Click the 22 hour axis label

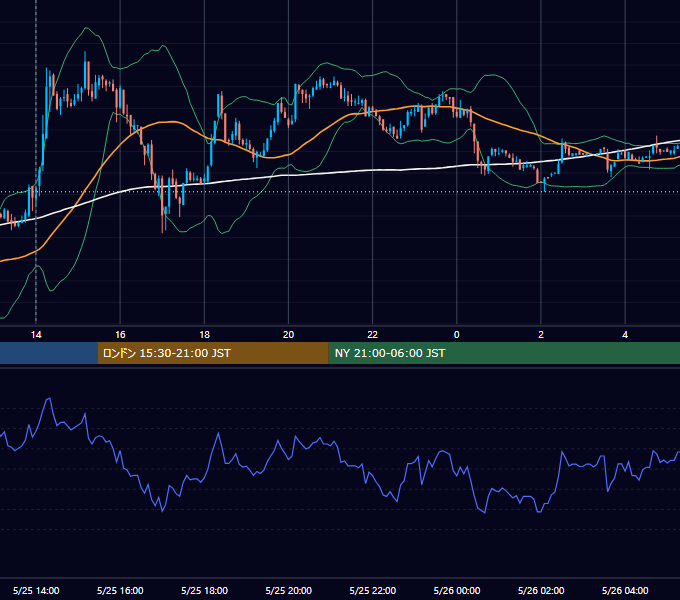coord(373,335)
